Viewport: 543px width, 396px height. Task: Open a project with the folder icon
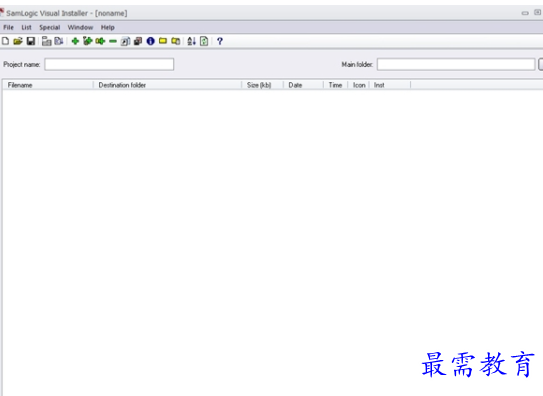tap(18, 41)
